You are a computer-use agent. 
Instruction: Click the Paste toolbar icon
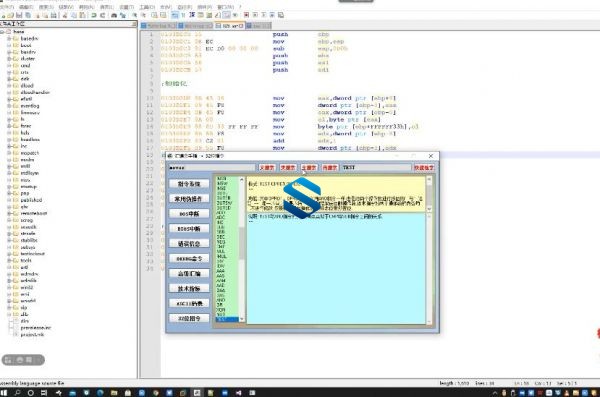pos(82,15)
